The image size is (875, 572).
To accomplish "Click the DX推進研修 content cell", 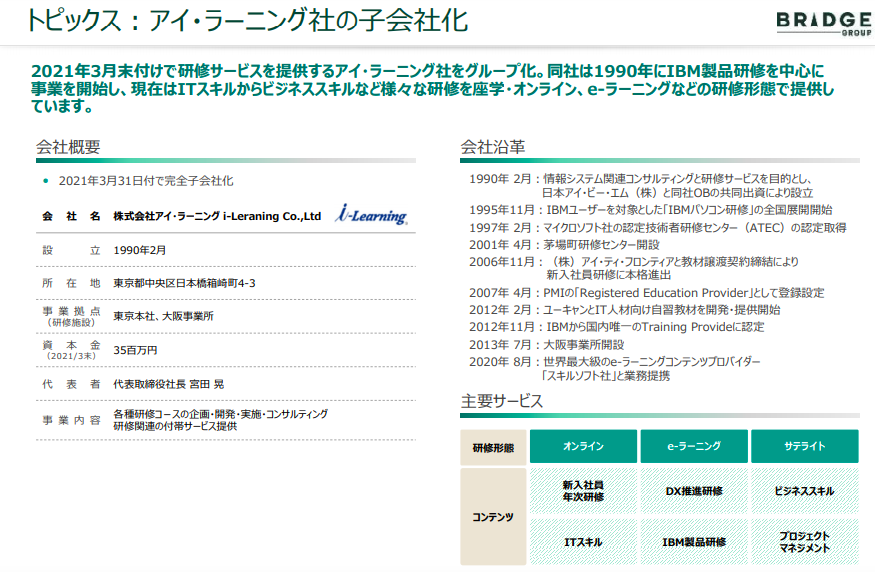I will coord(694,491).
